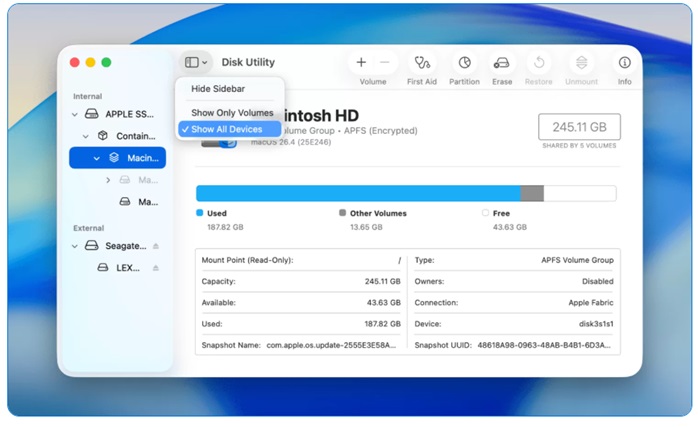Open the Partition pie chart icon

[464, 62]
